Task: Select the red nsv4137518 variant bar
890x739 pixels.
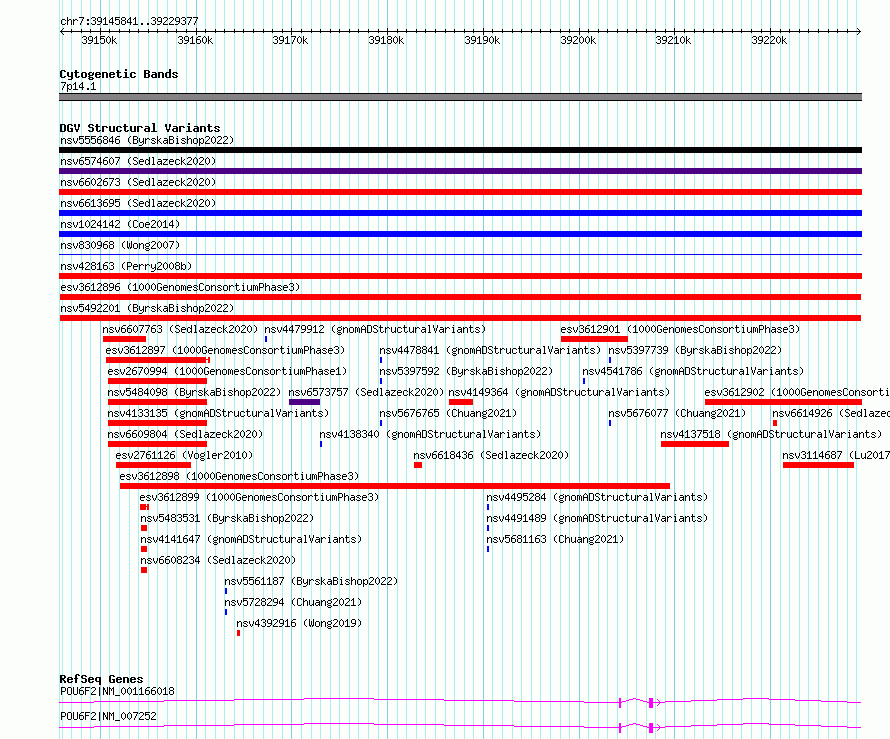Action: pyautogui.click(x=695, y=444)
